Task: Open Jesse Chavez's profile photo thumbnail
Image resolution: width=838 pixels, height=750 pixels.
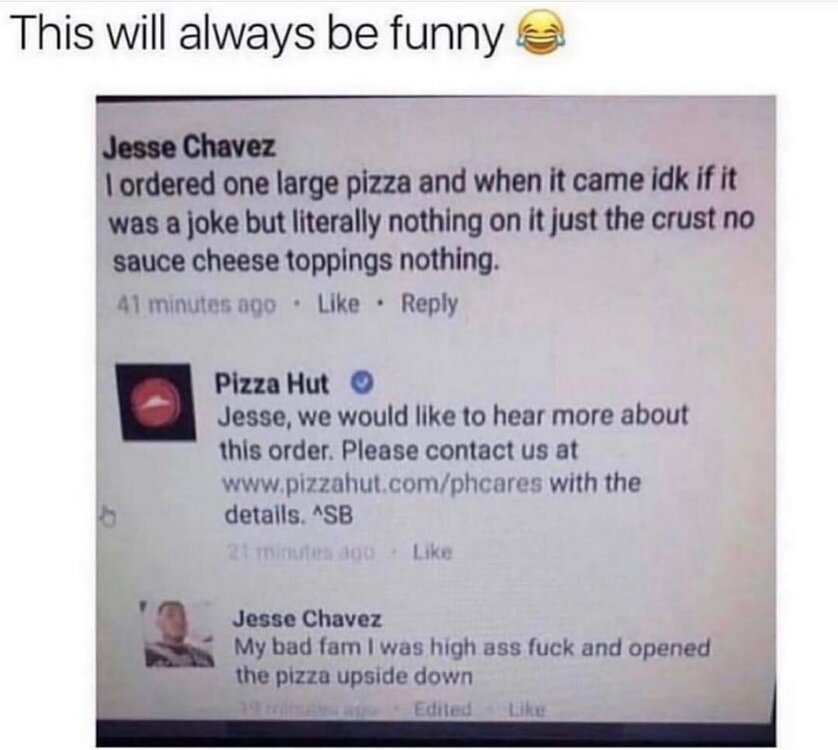Action: (179, 635)
